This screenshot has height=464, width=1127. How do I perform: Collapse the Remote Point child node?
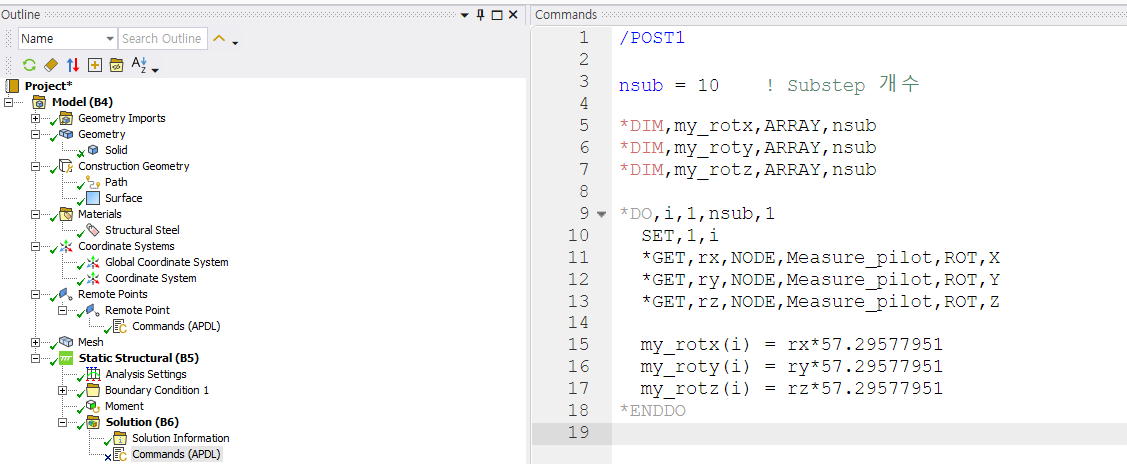coord(63,310)
